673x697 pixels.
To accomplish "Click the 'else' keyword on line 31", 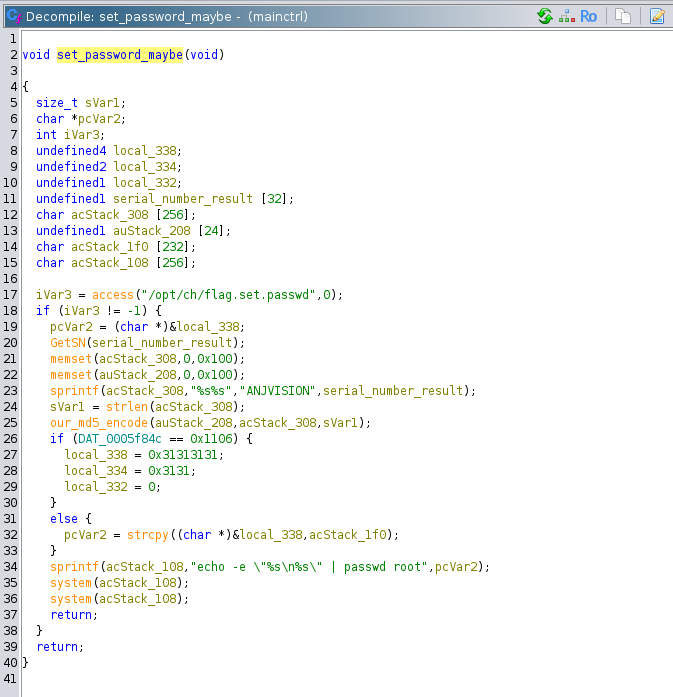I will pos(64,519).
